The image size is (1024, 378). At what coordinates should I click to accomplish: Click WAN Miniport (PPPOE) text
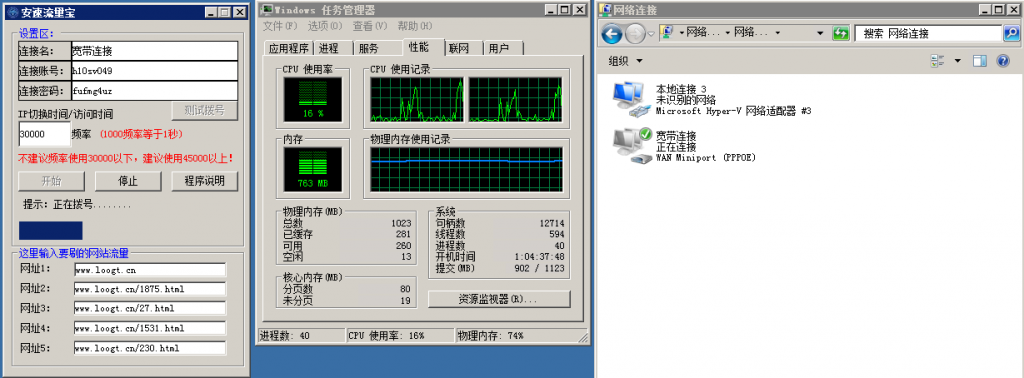click(x=706, y=157)
